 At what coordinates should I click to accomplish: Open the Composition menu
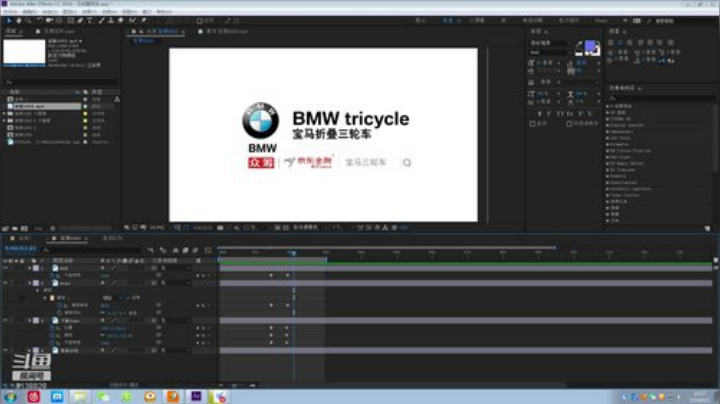coord(50,11)
